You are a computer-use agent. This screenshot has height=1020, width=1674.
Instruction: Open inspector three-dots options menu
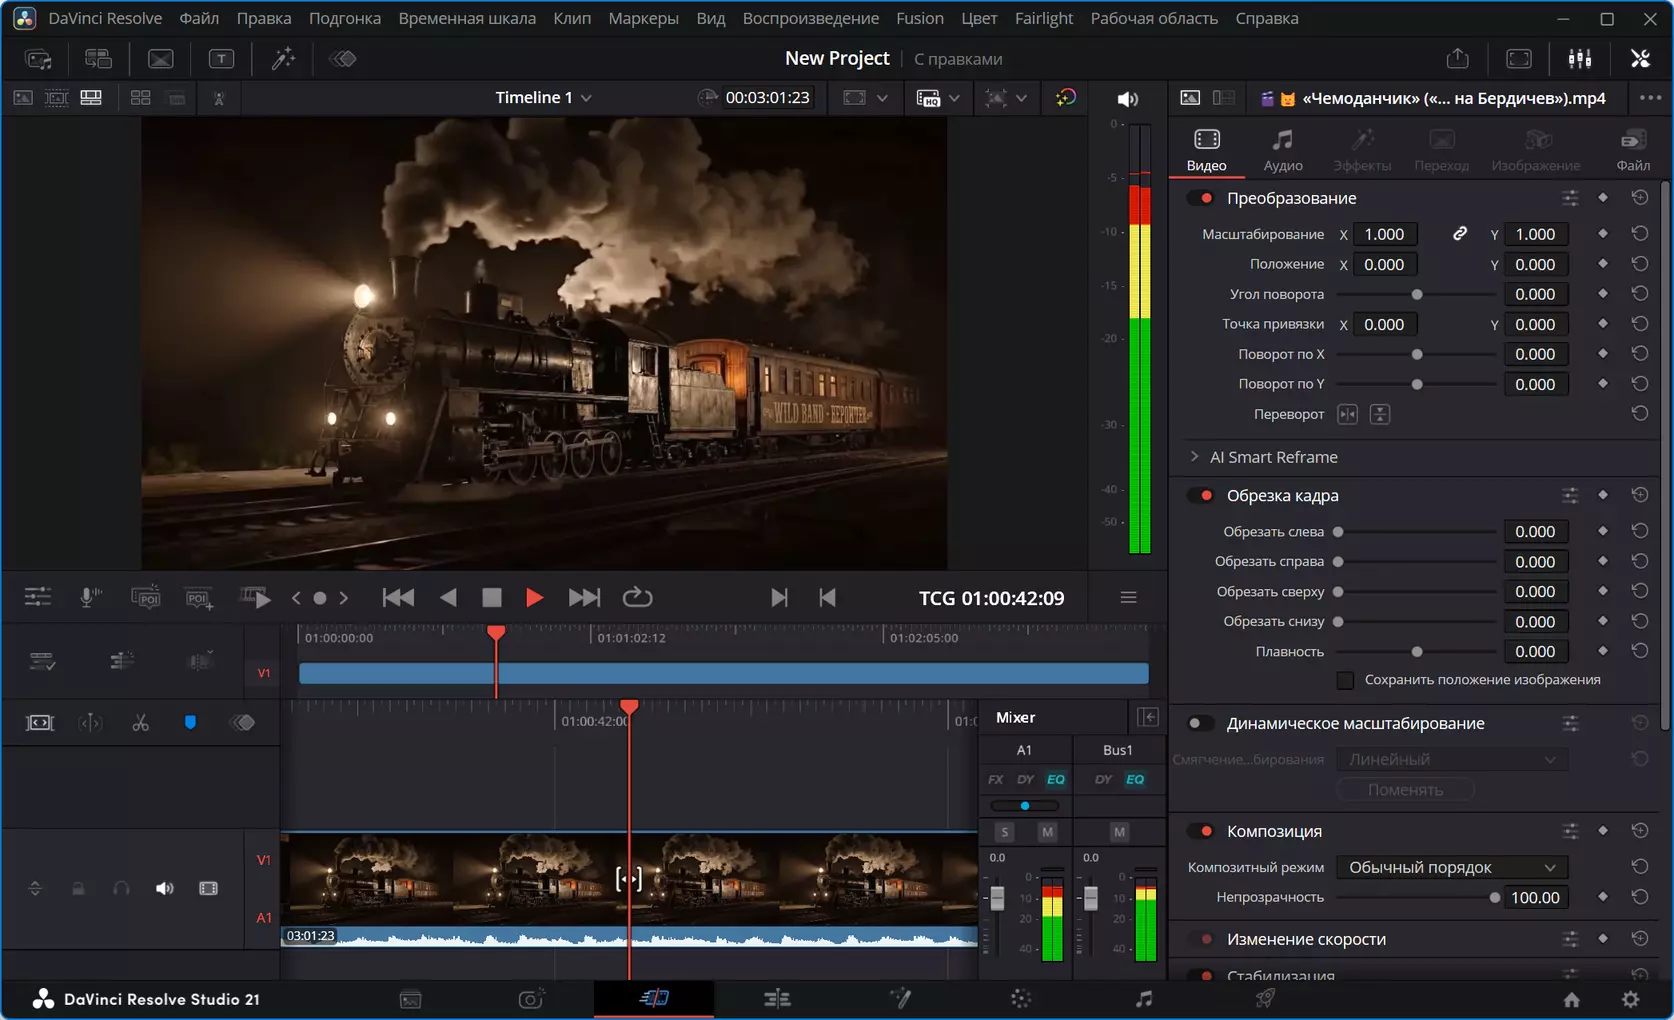pyautogui.click(x=1650, y=98)
